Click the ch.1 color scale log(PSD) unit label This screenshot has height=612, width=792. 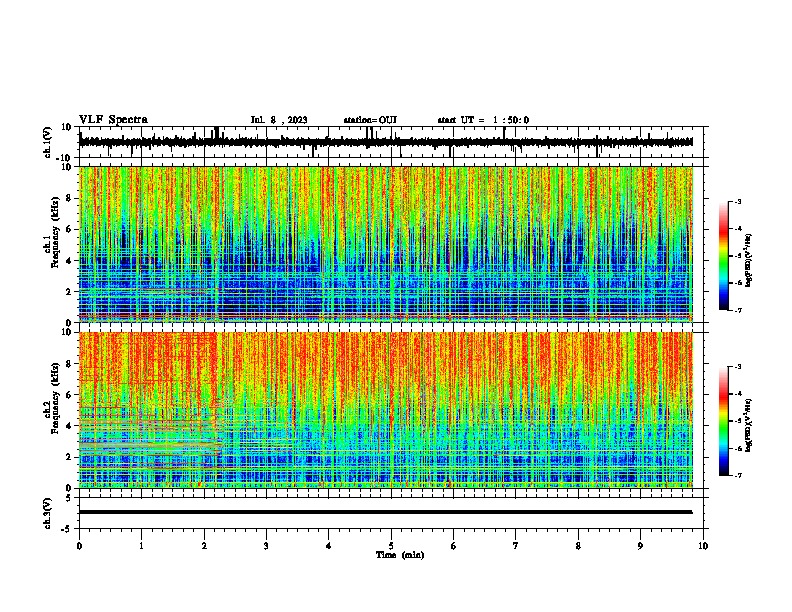tap(749, 260)
